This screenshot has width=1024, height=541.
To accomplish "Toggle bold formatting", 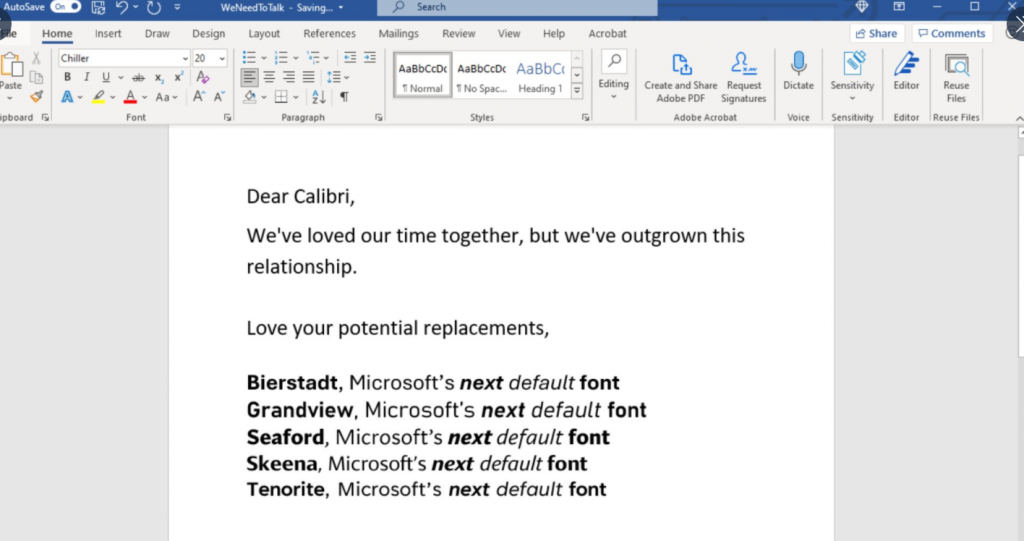I will 67,77.
